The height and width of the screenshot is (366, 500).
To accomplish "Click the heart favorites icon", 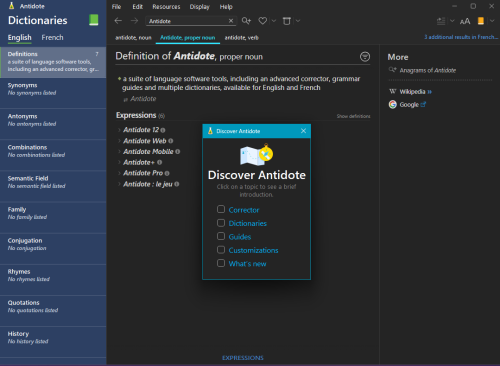I will (x=263, y=21).
